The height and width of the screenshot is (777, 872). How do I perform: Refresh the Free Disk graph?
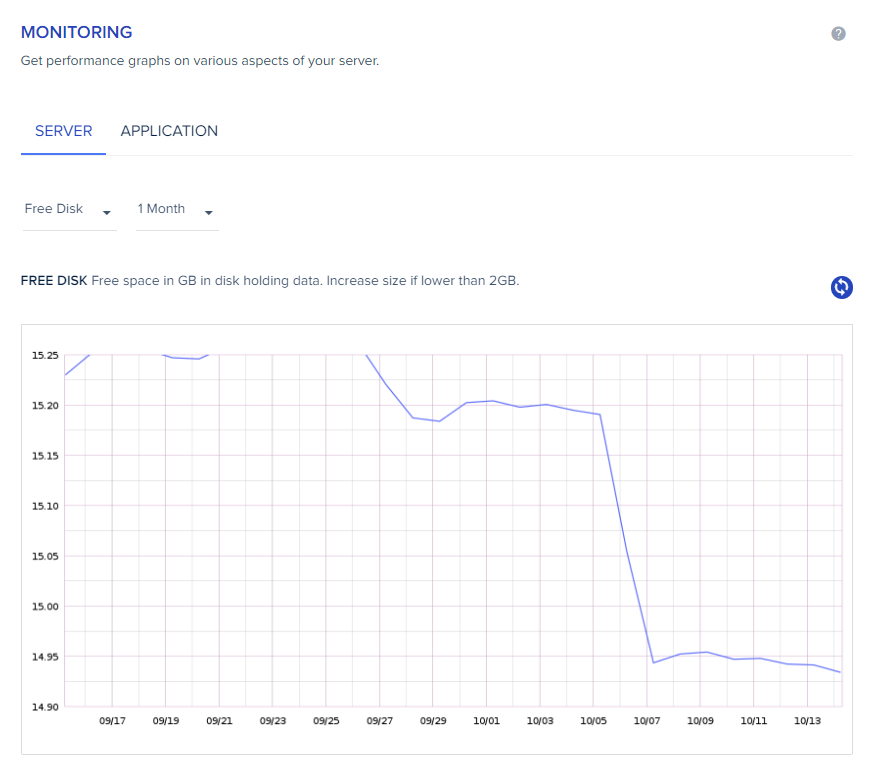click(842, 287)
